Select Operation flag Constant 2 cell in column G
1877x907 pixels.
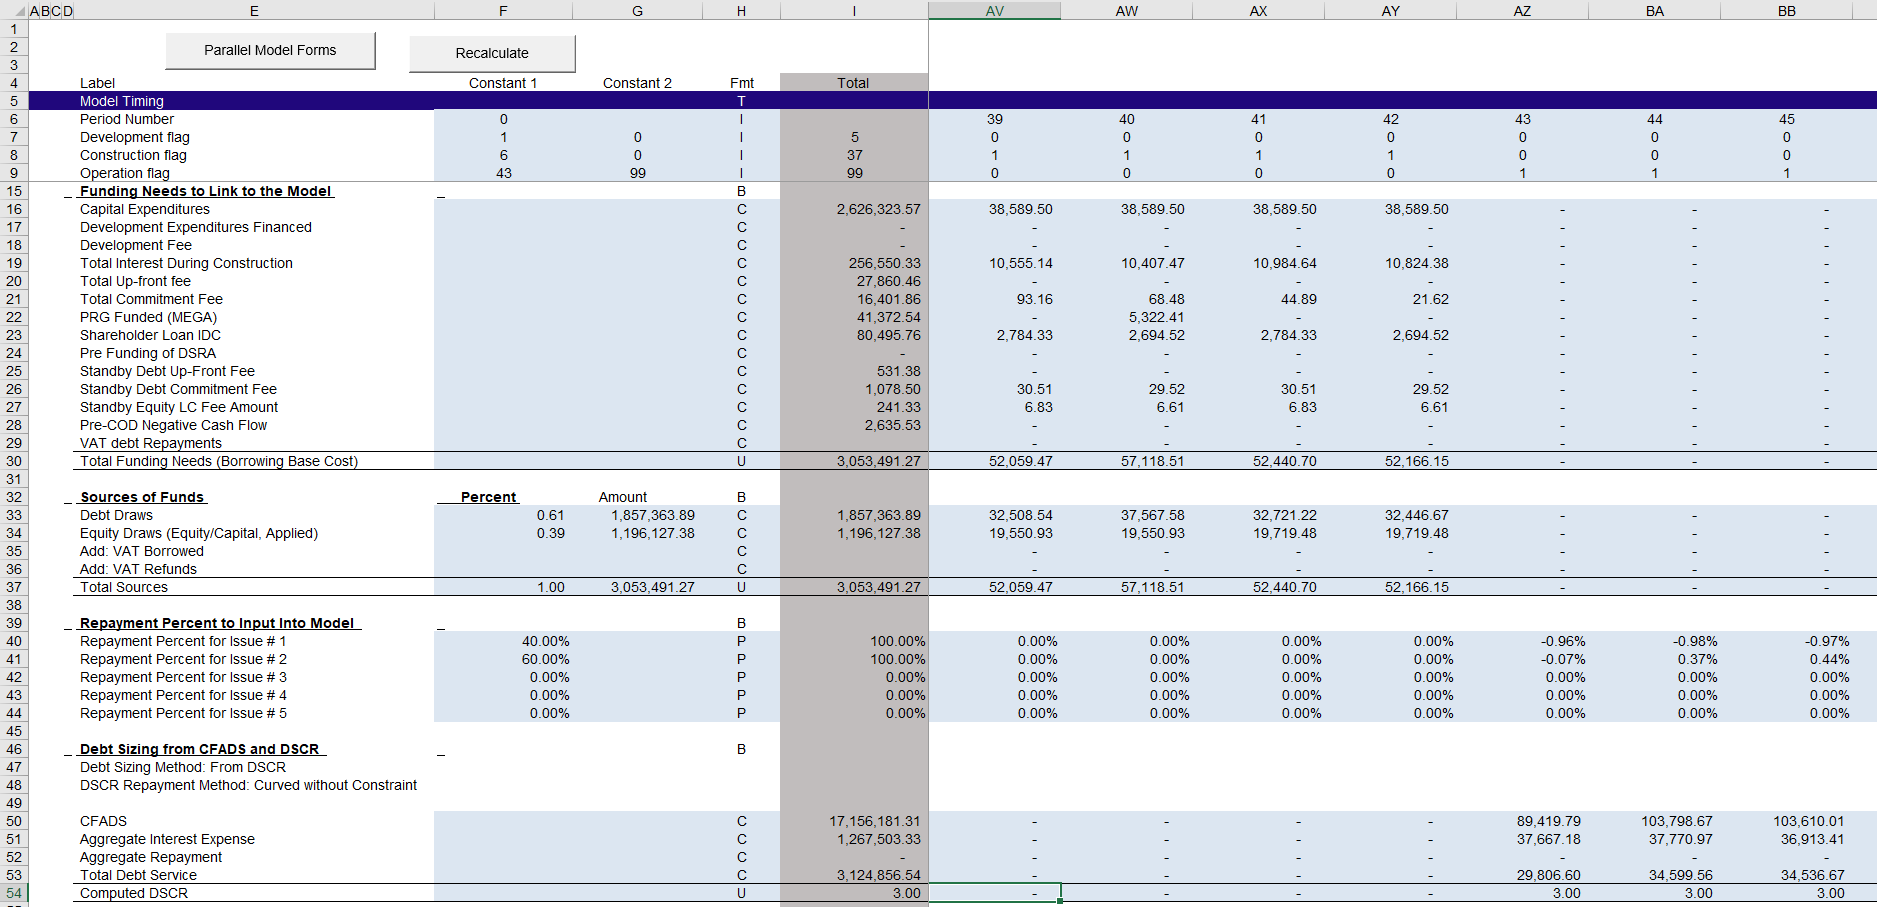pos(637,173)
